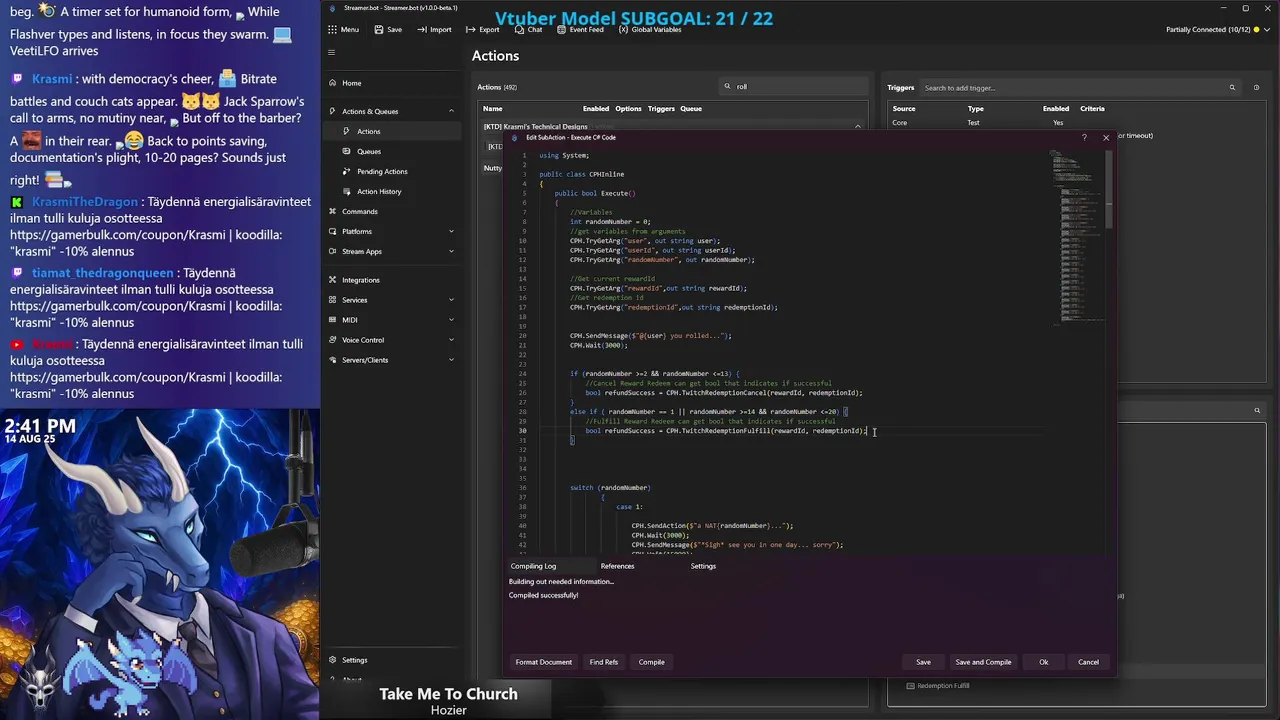Click the Action History icon

(x=348, y=191)
